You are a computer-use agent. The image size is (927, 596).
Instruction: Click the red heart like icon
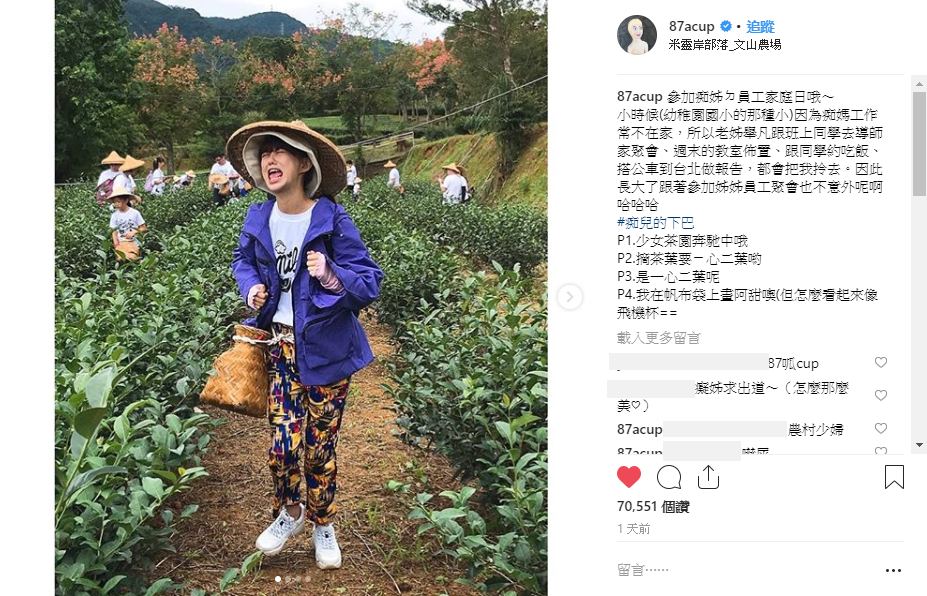click(629, 477)
